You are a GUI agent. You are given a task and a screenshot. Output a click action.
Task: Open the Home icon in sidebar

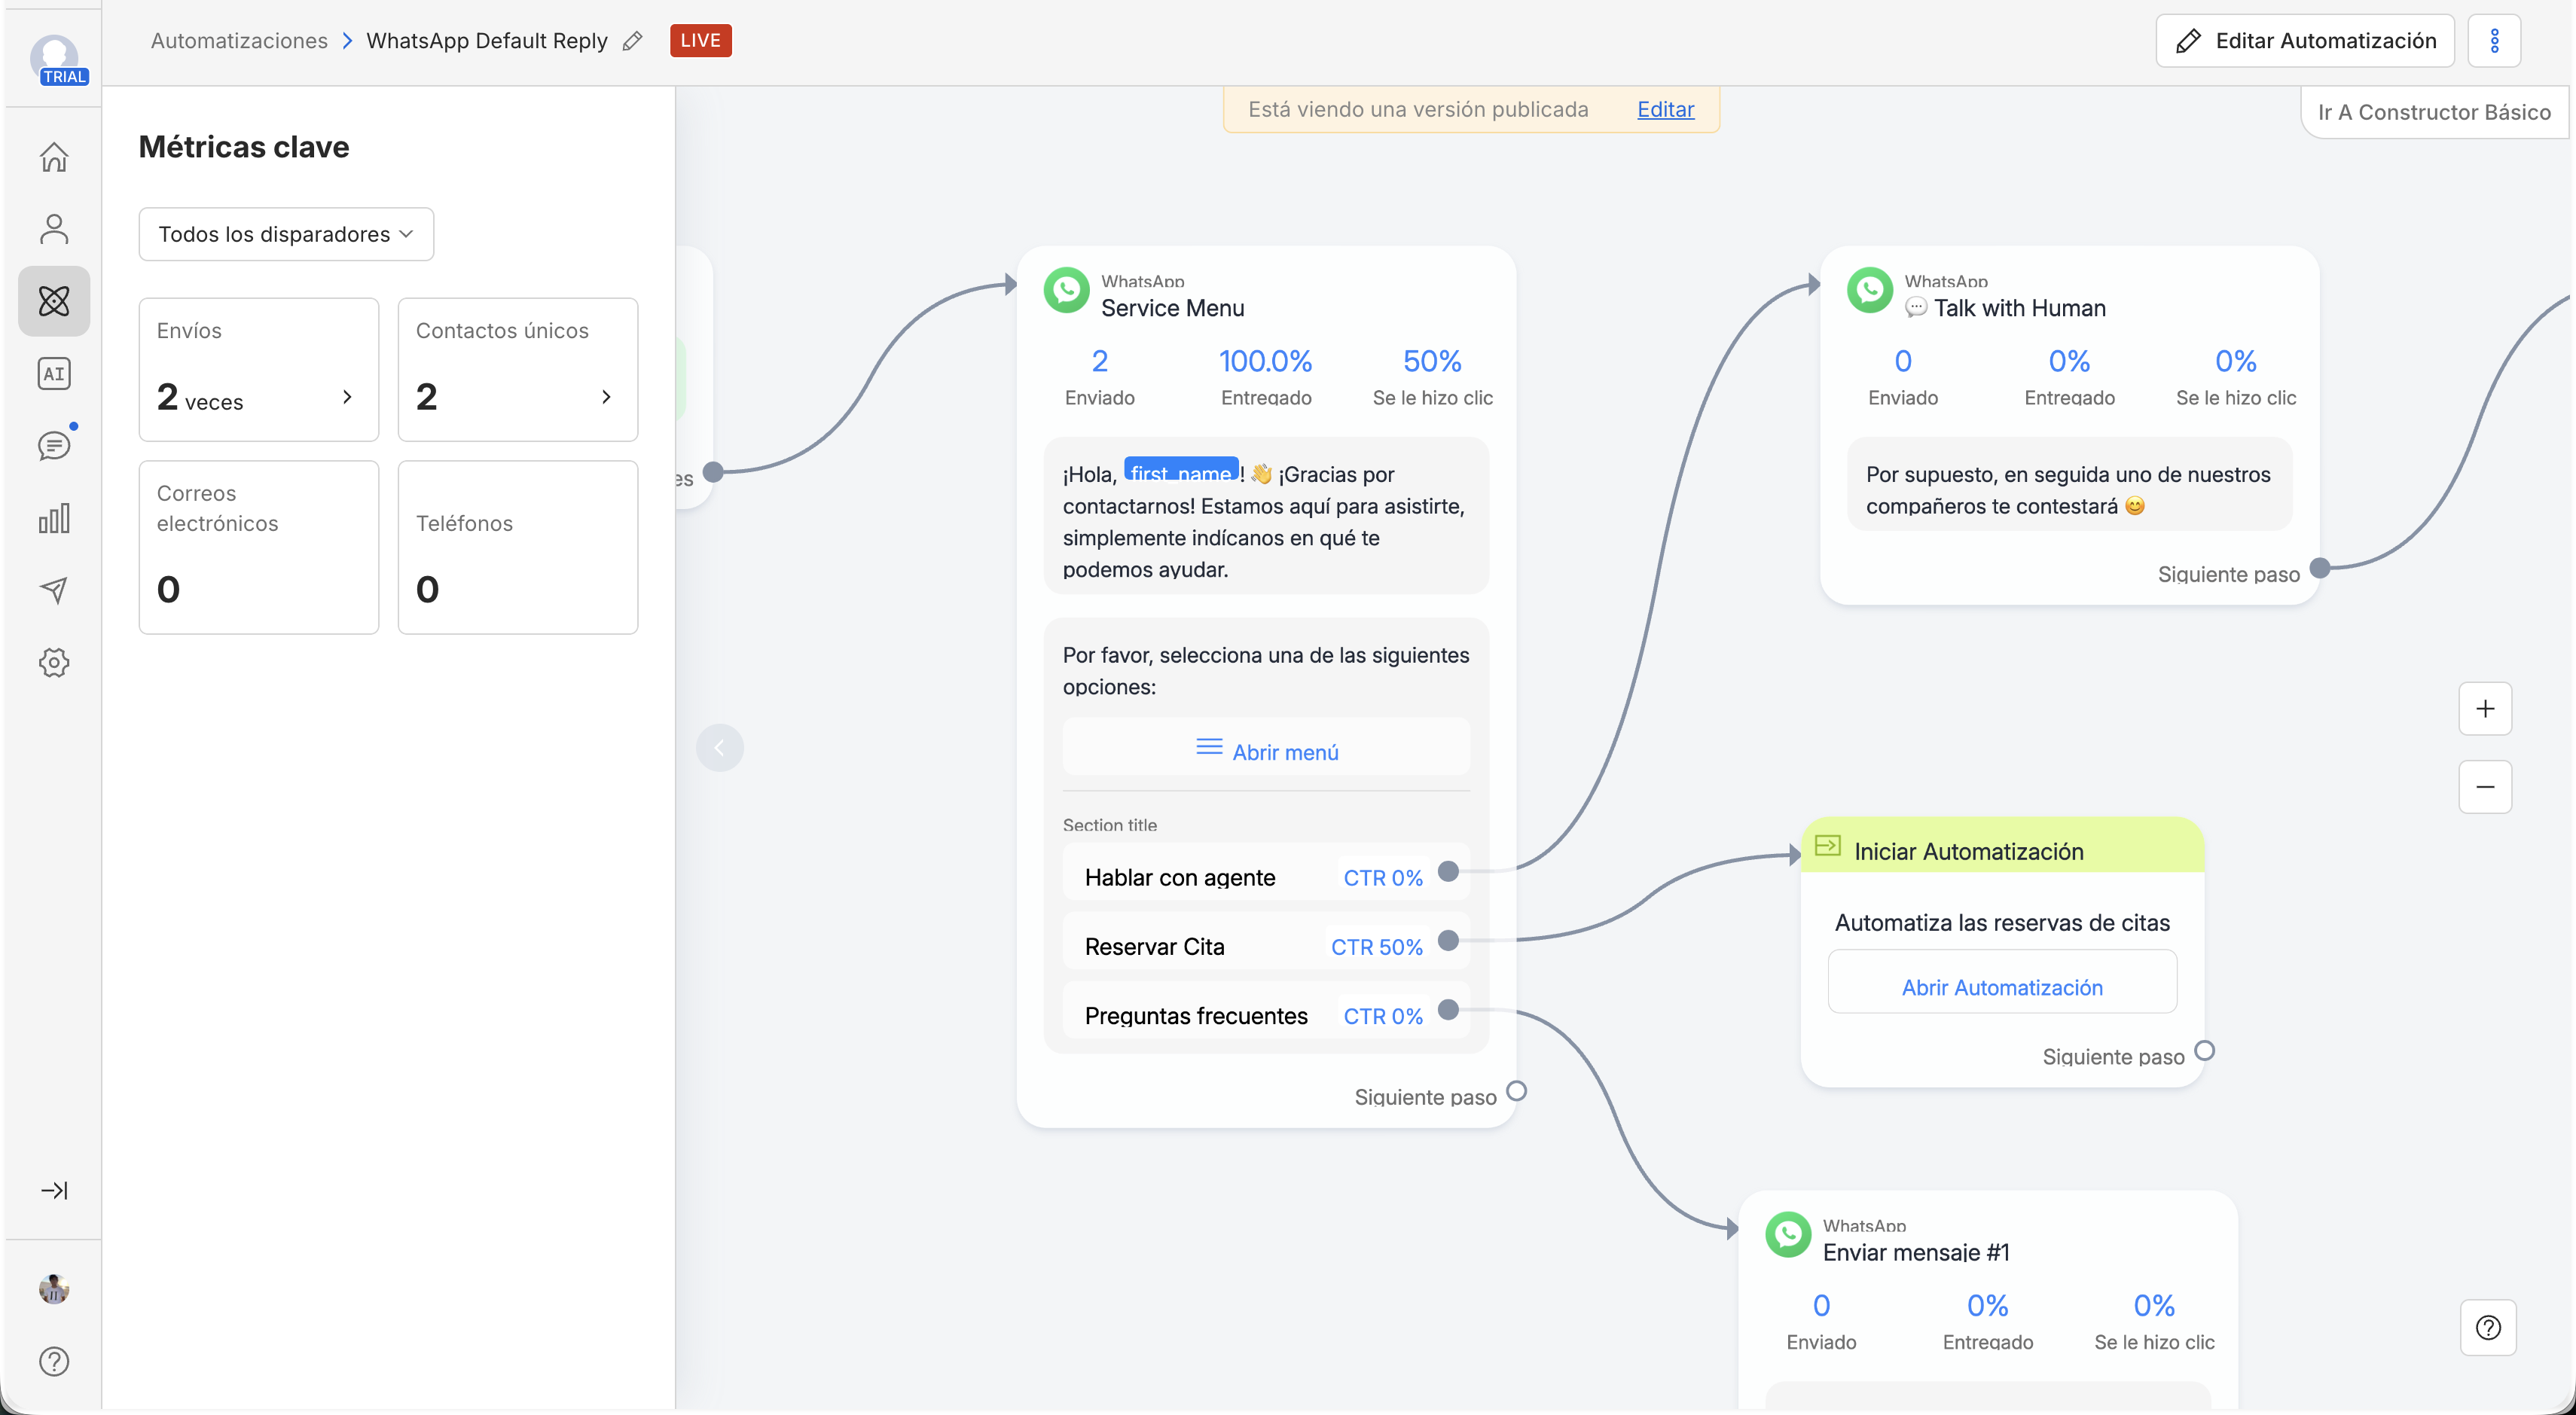(54, 157)
